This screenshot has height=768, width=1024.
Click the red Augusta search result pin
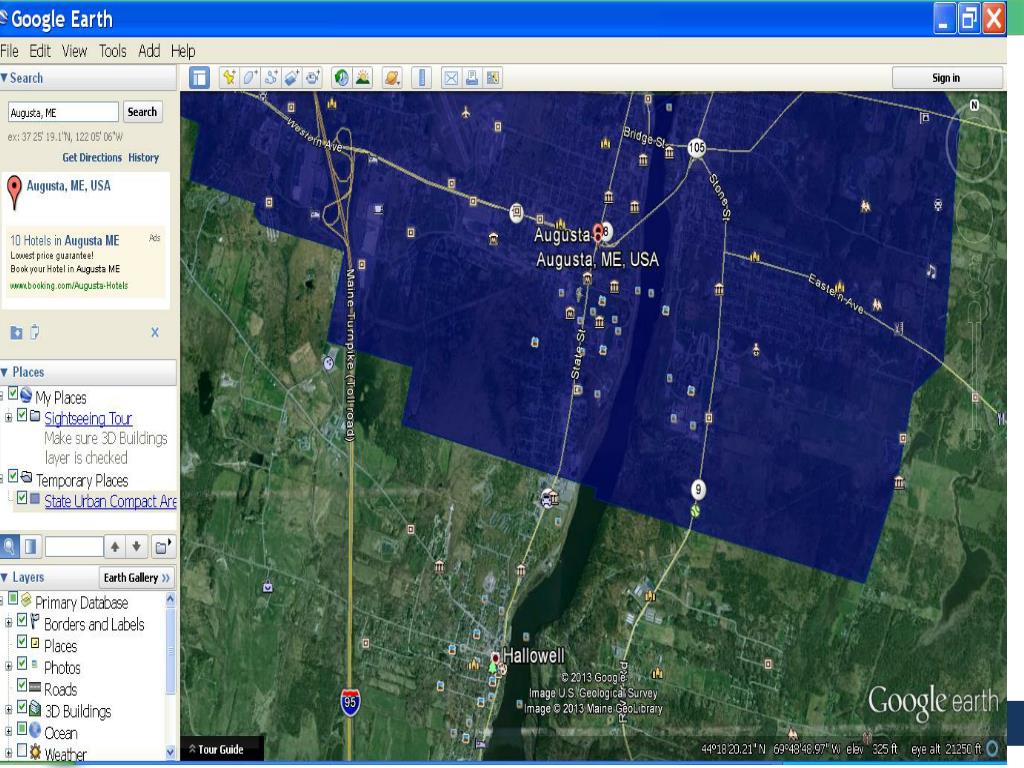(x=14, y=192)
